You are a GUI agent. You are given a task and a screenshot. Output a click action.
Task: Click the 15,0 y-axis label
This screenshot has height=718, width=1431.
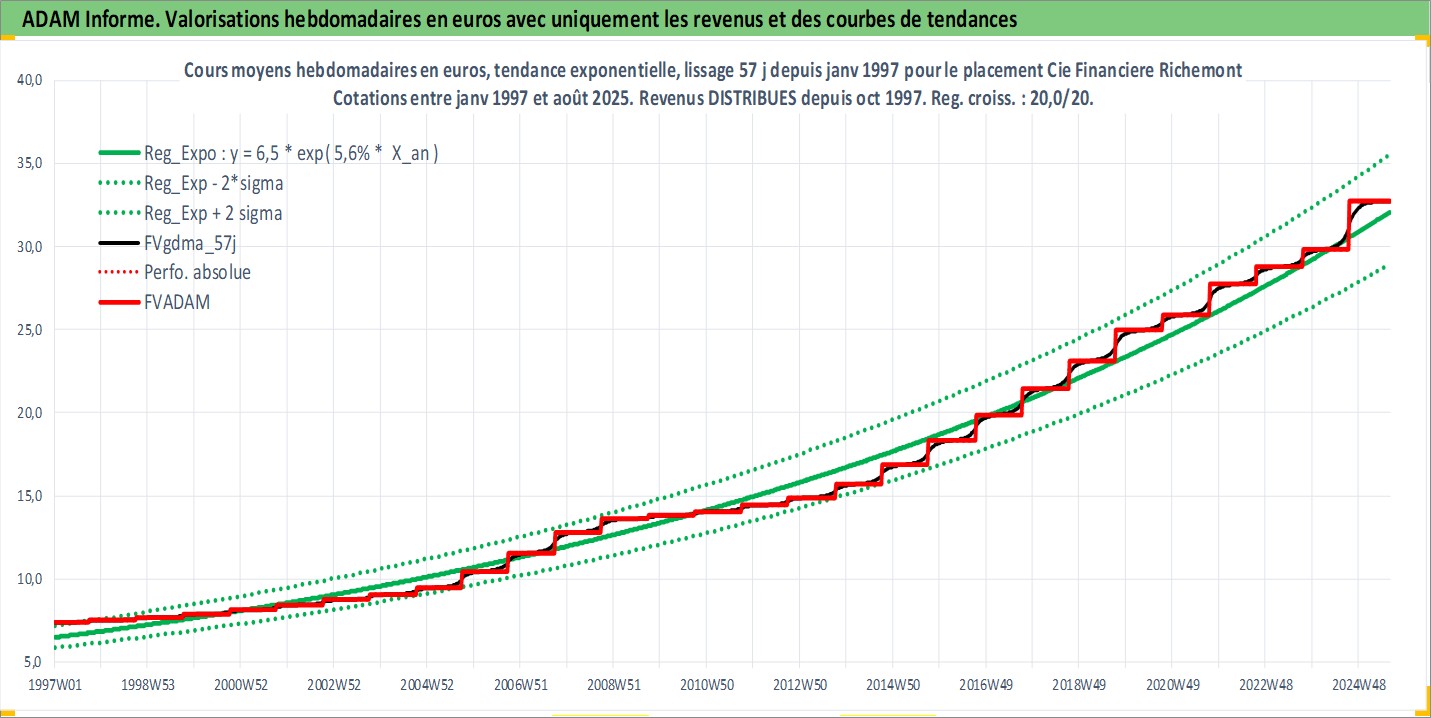pos(28,496)
